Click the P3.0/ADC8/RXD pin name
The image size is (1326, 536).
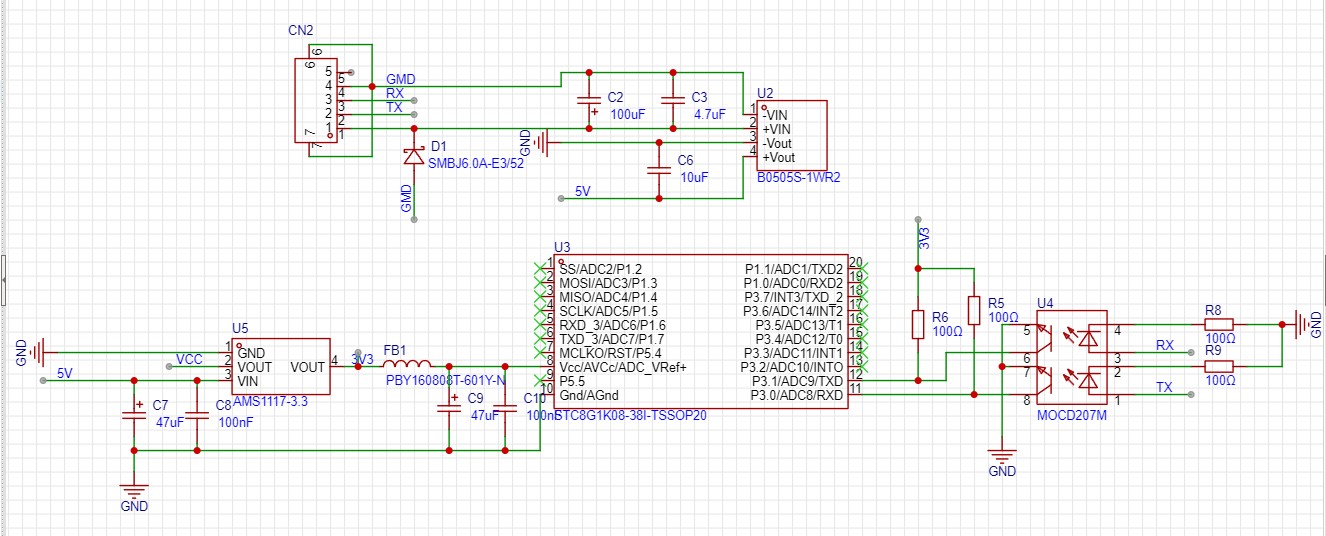[x=797, y=395]
